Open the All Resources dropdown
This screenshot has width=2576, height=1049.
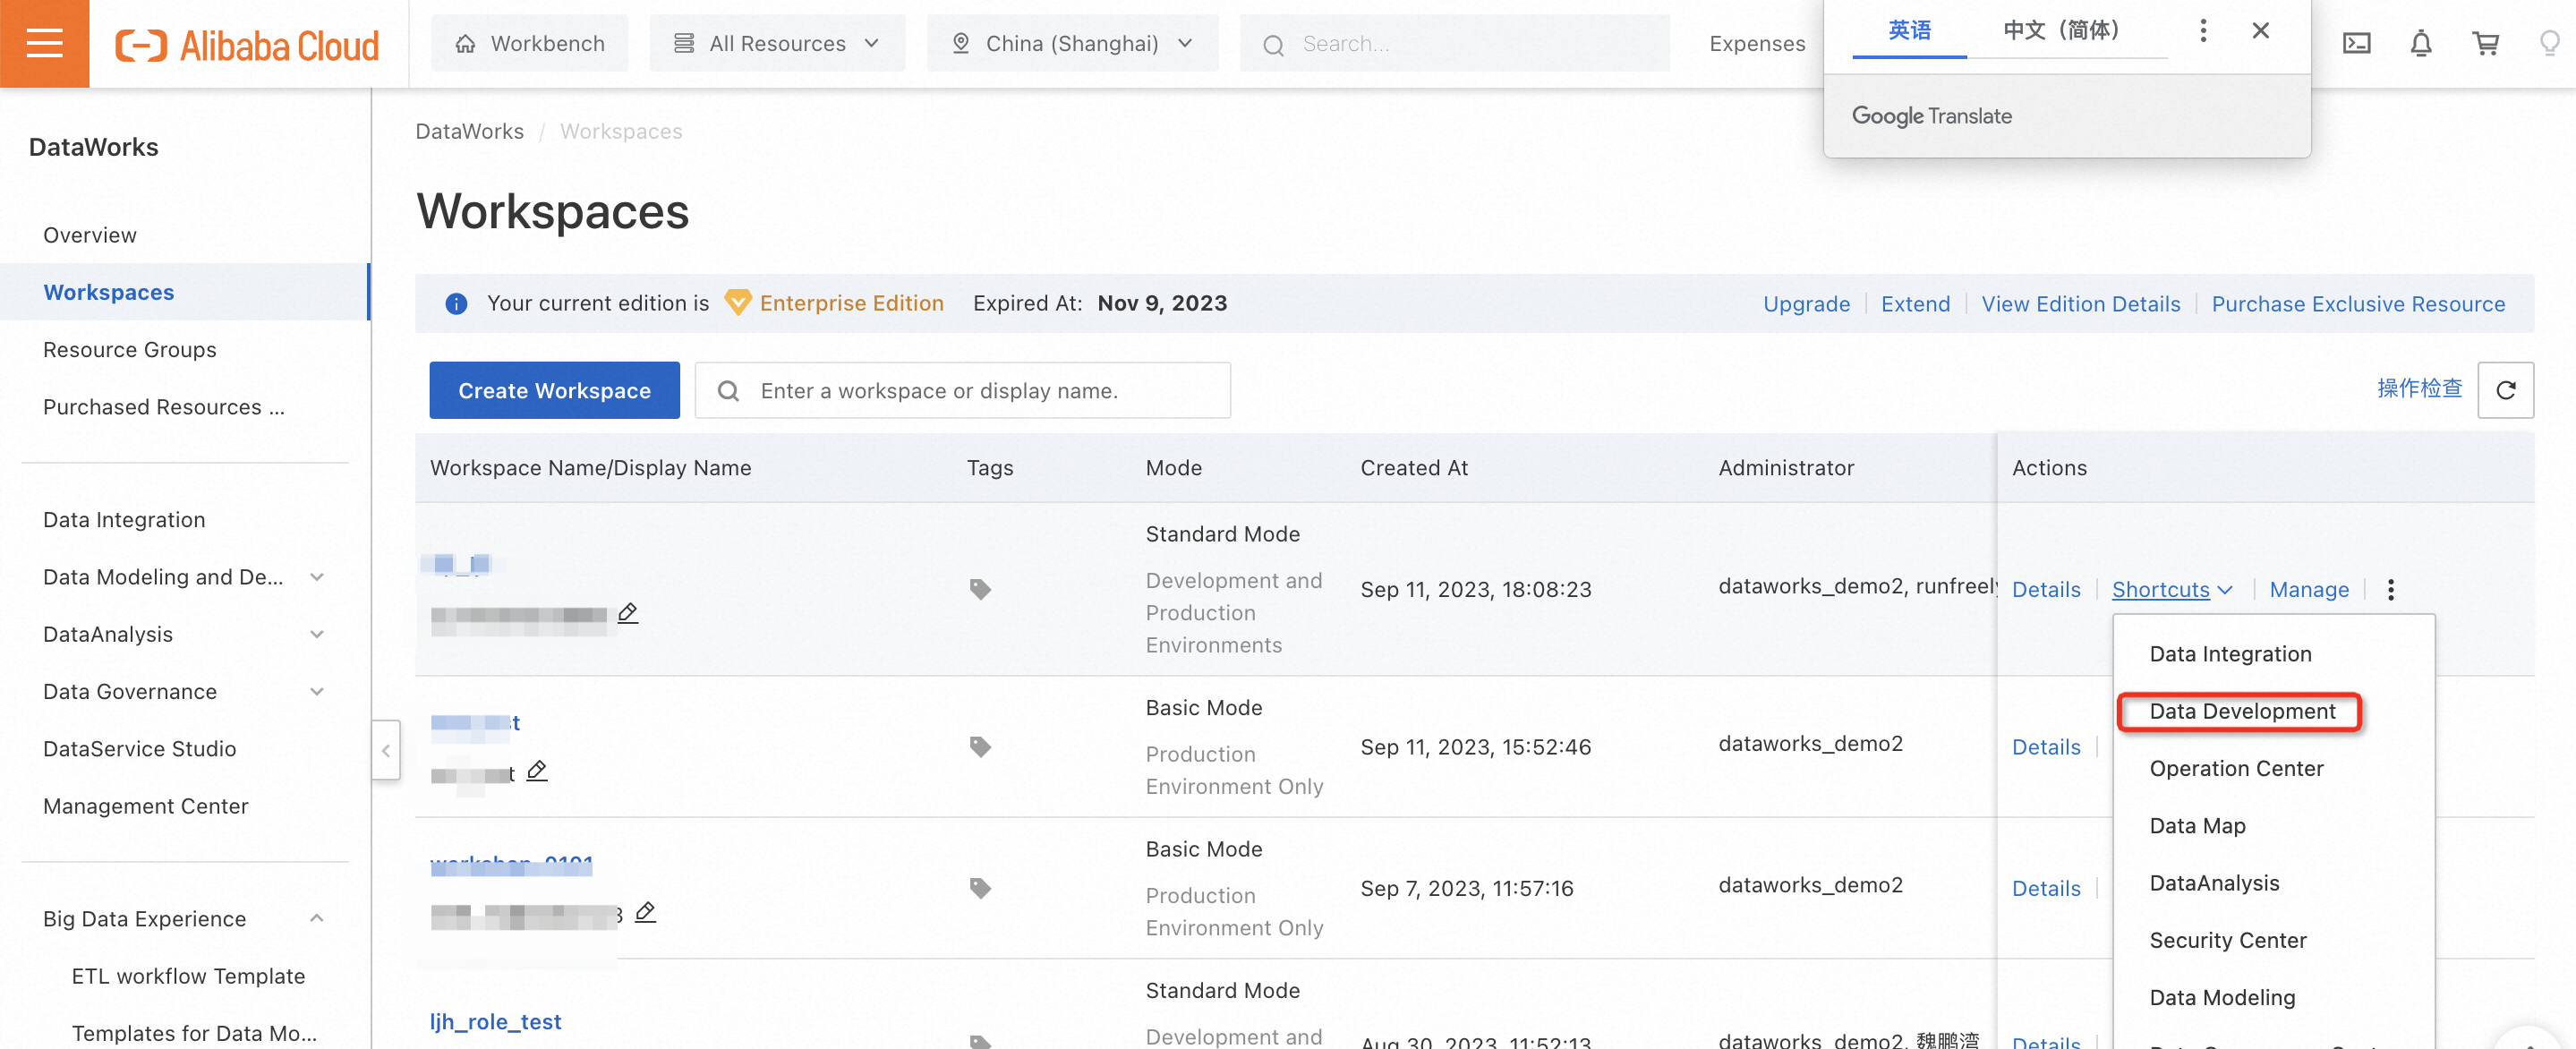tap(777, 43)
